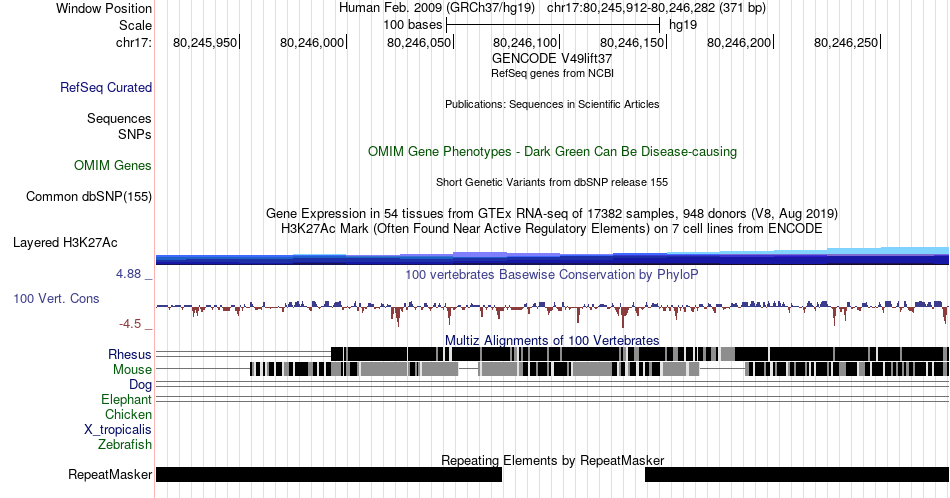
Task: Click the GENCODE V49lift37 track title
Action: pos(552,59)
